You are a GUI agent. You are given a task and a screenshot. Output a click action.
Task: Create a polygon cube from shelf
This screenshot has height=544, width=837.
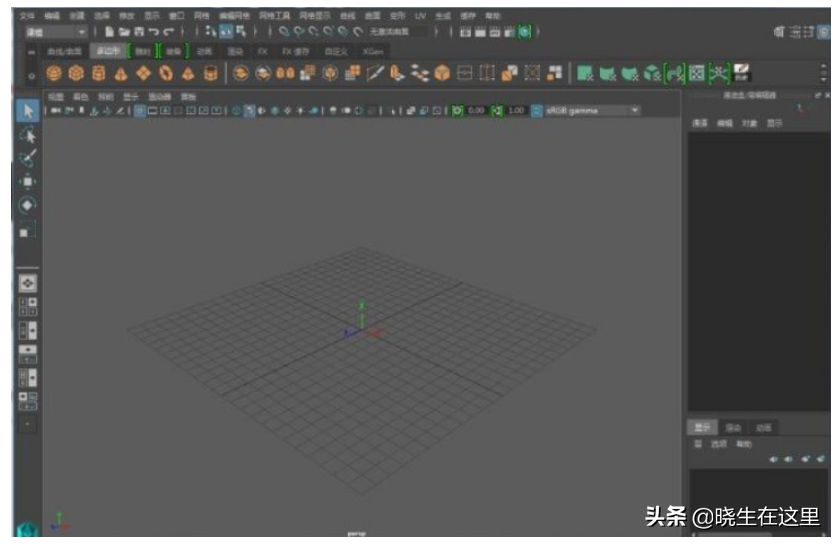76,73
